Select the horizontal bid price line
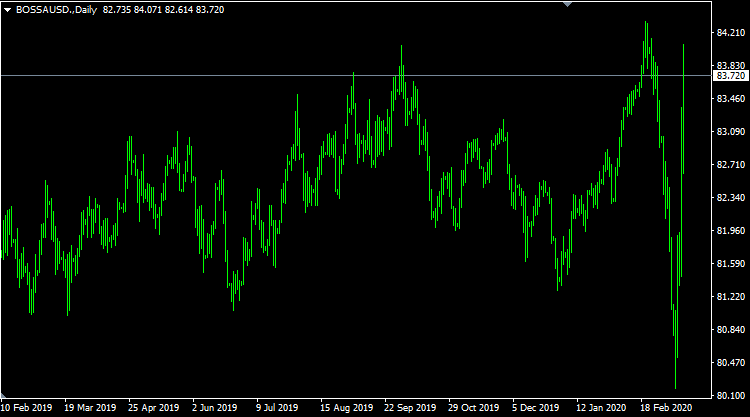This screenshot has width=750, height=417. 356,76
